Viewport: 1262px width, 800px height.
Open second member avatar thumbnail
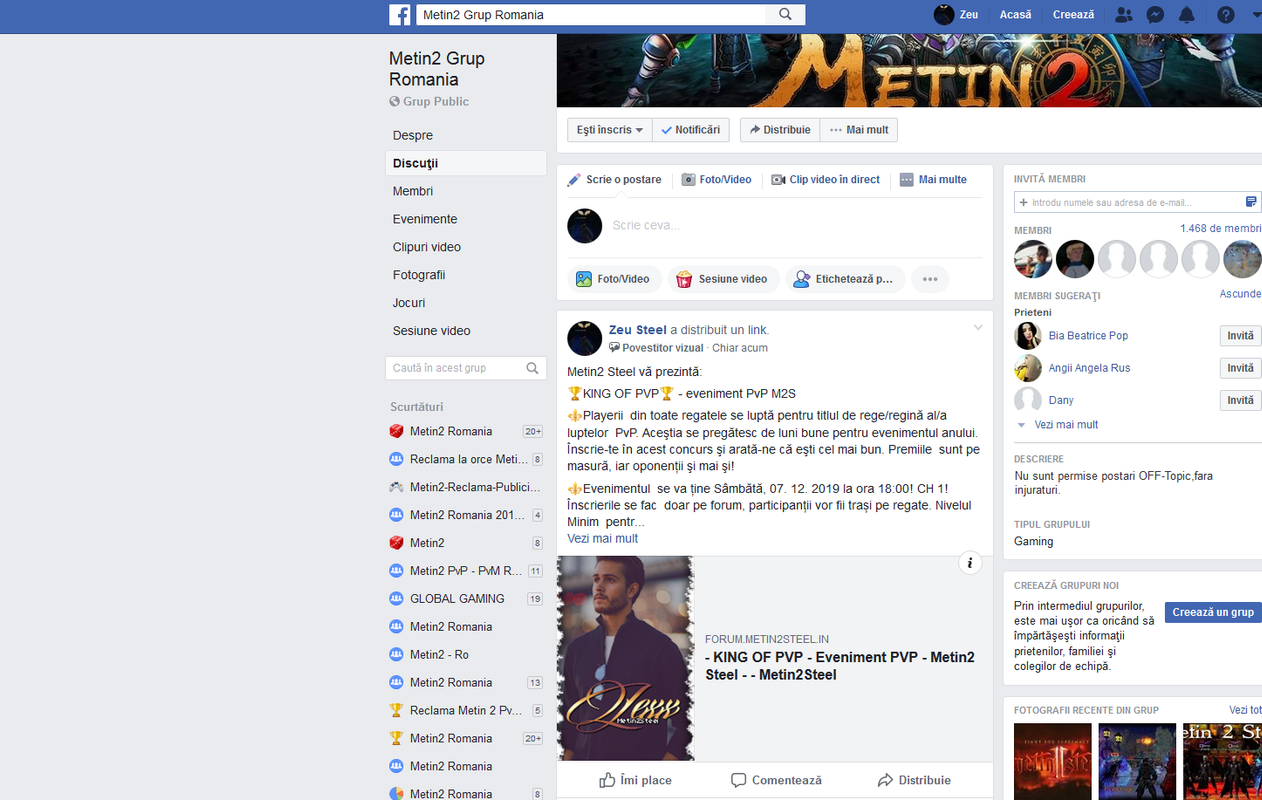(1075, 259)
